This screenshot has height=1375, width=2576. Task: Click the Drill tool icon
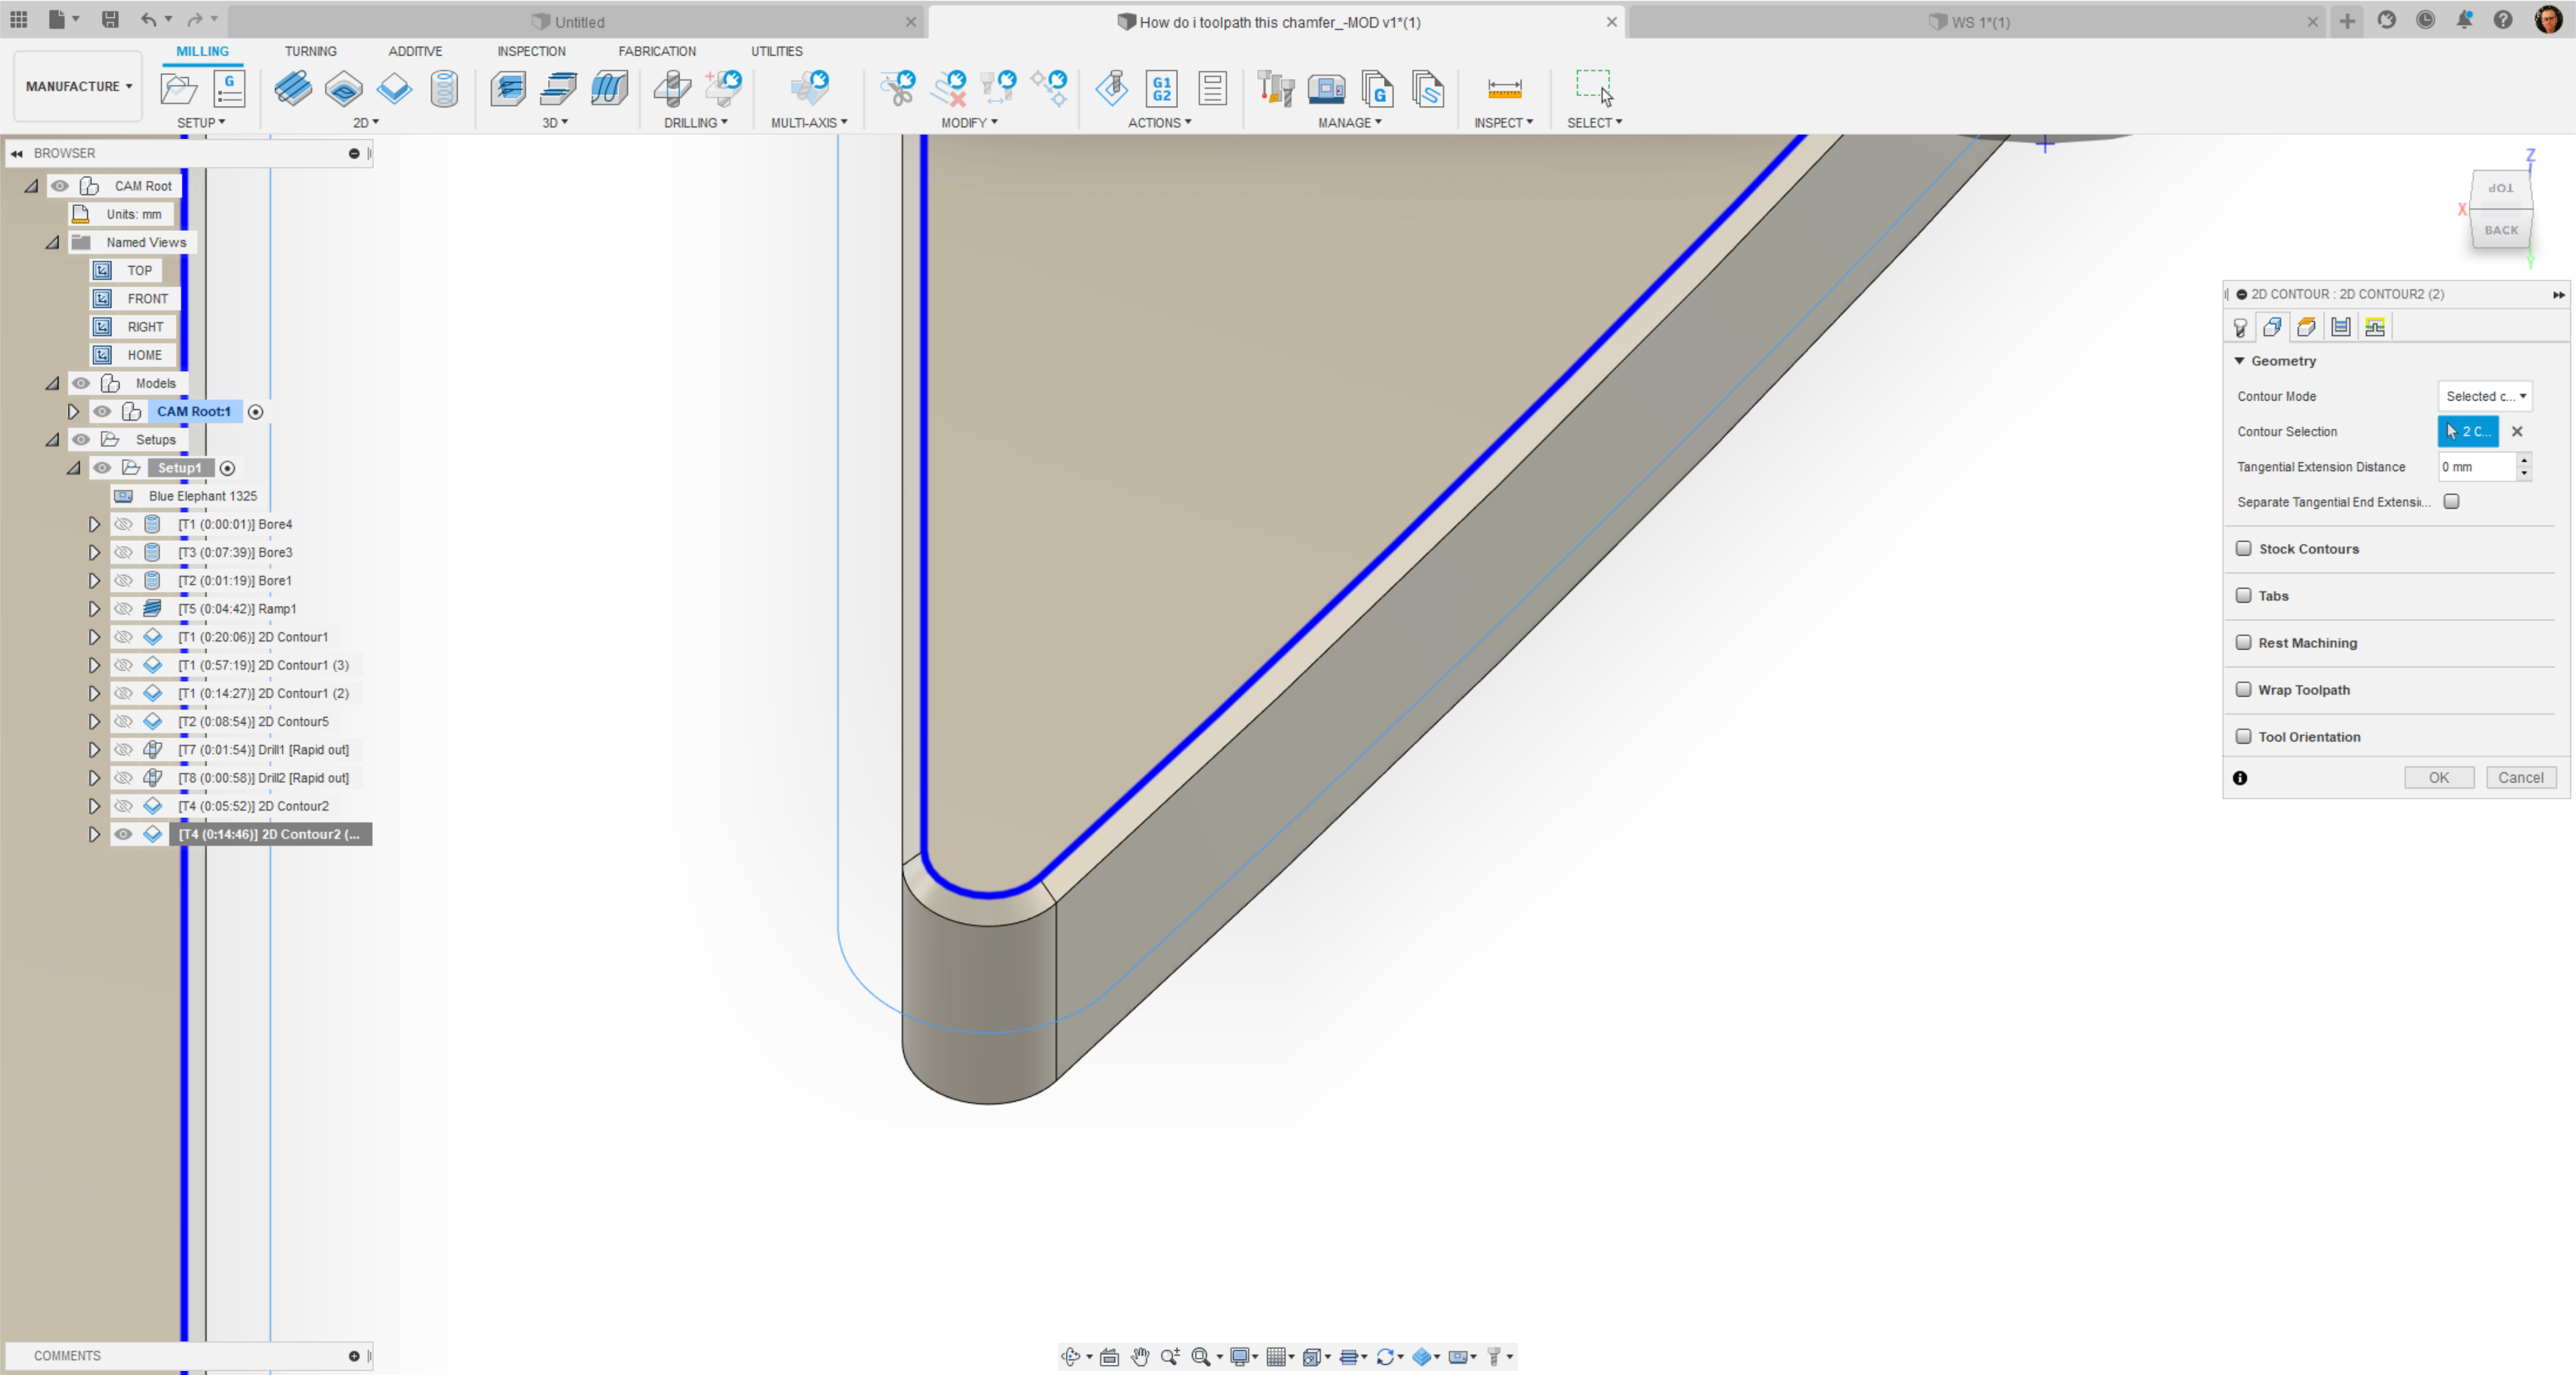coord(672,88)
